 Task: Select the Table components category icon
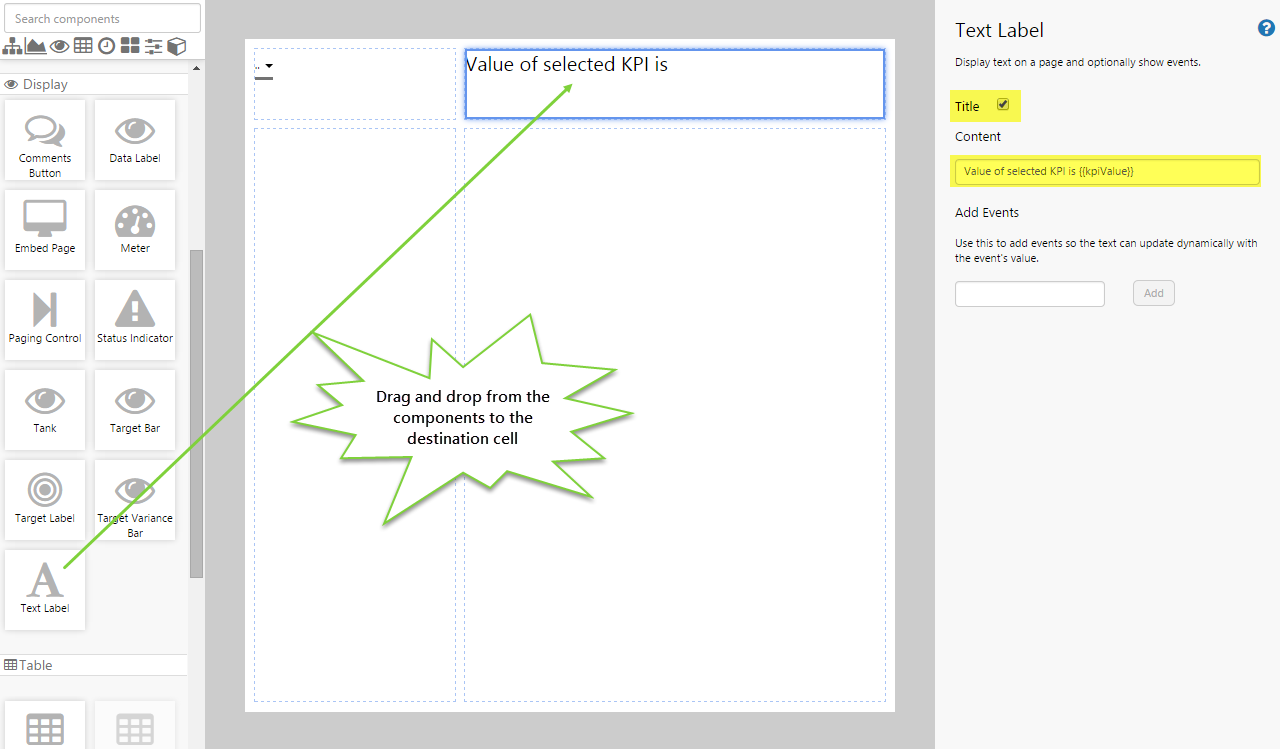coord(83,46)
